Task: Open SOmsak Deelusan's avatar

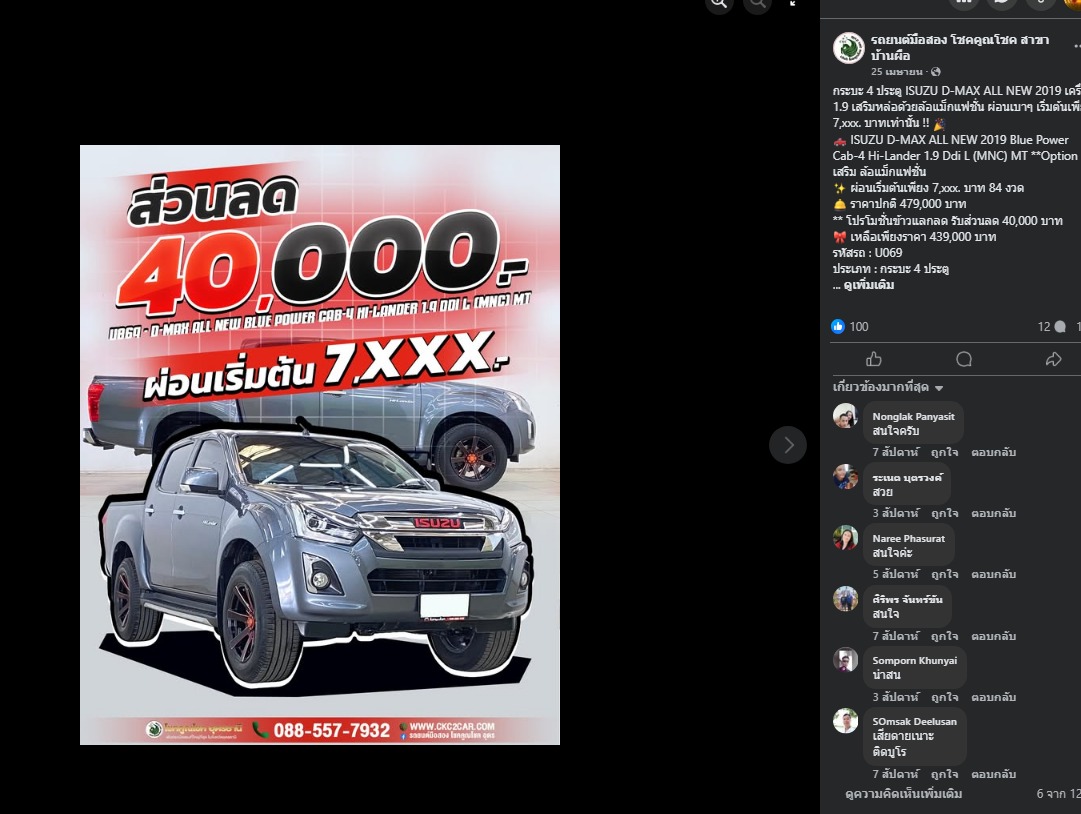Action: point(845,721)
